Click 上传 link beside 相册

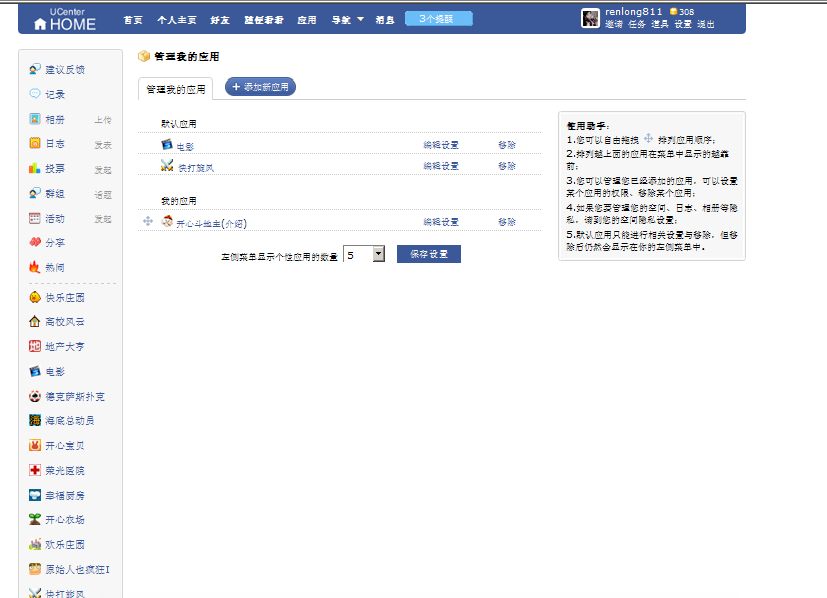click(103, 120)
